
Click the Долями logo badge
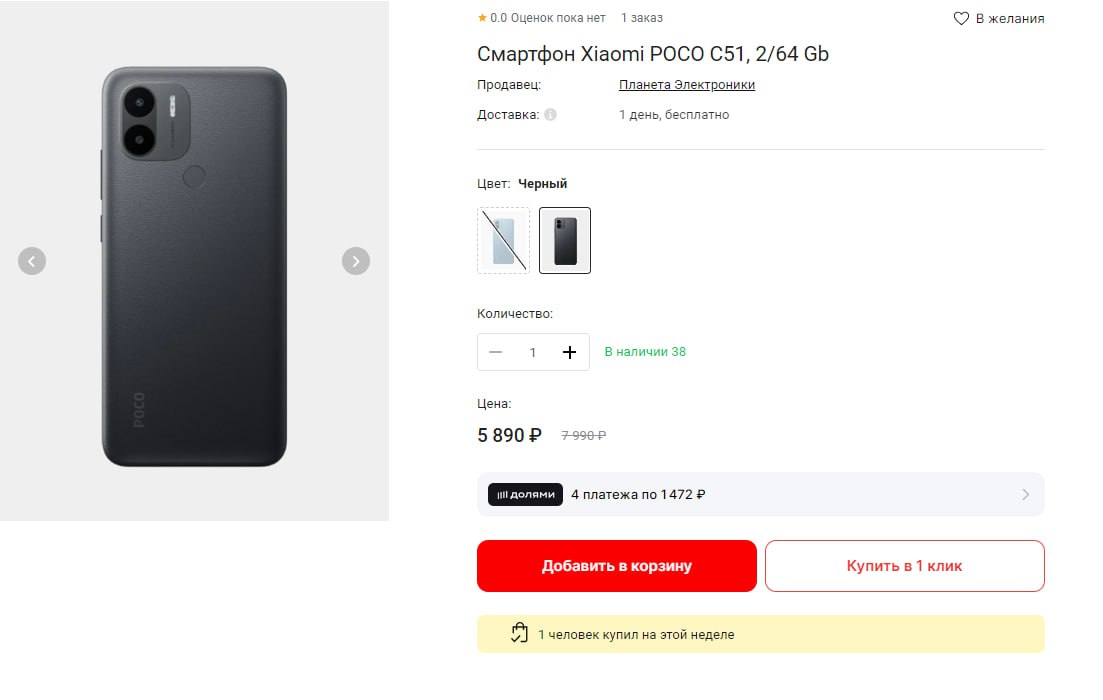pyautogui.click(x=525, y=494)
